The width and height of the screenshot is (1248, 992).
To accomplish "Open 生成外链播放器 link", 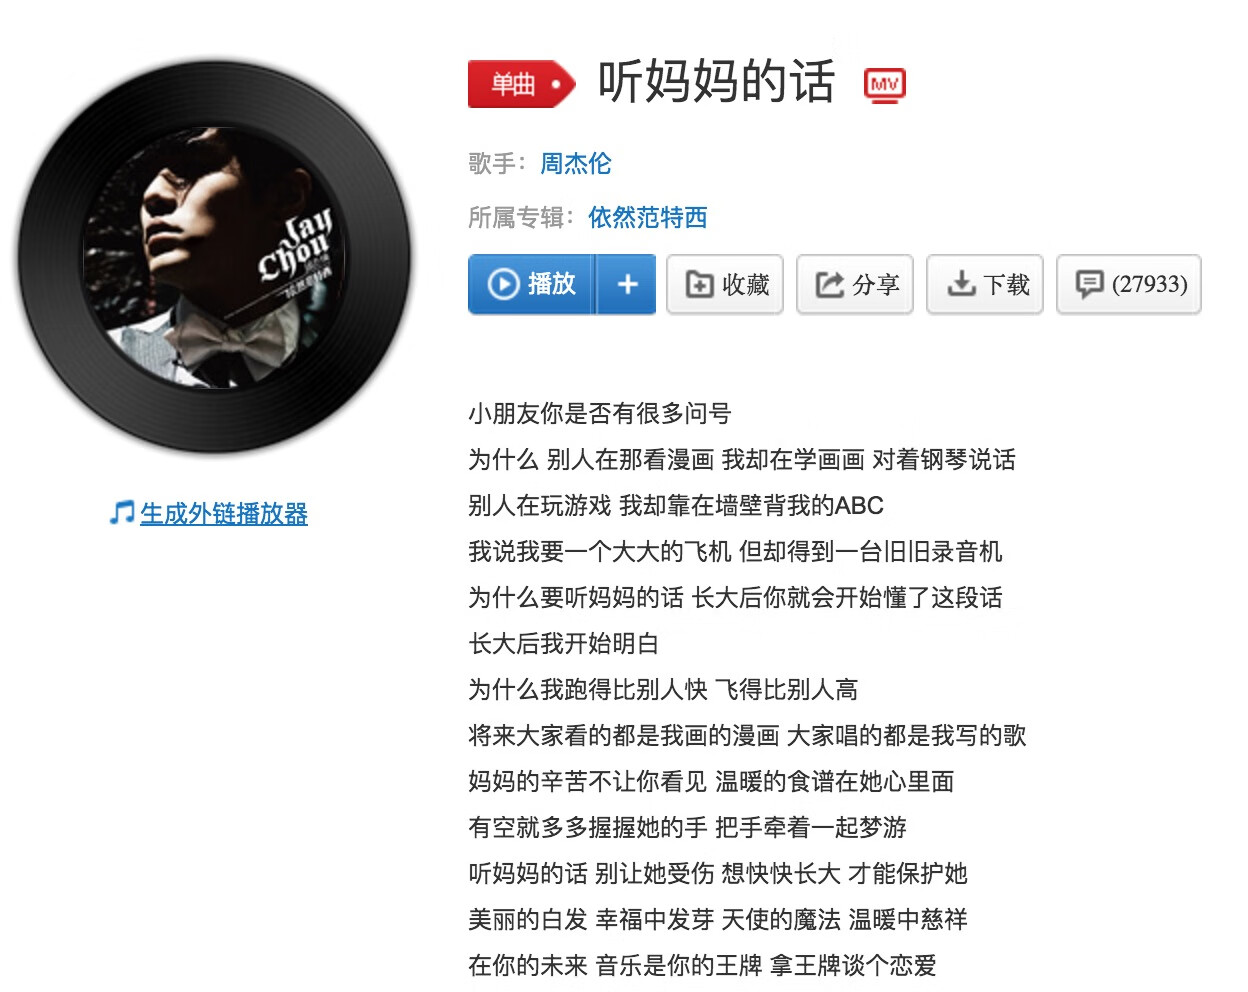I will pyautogui.click(x=224, y=514).
